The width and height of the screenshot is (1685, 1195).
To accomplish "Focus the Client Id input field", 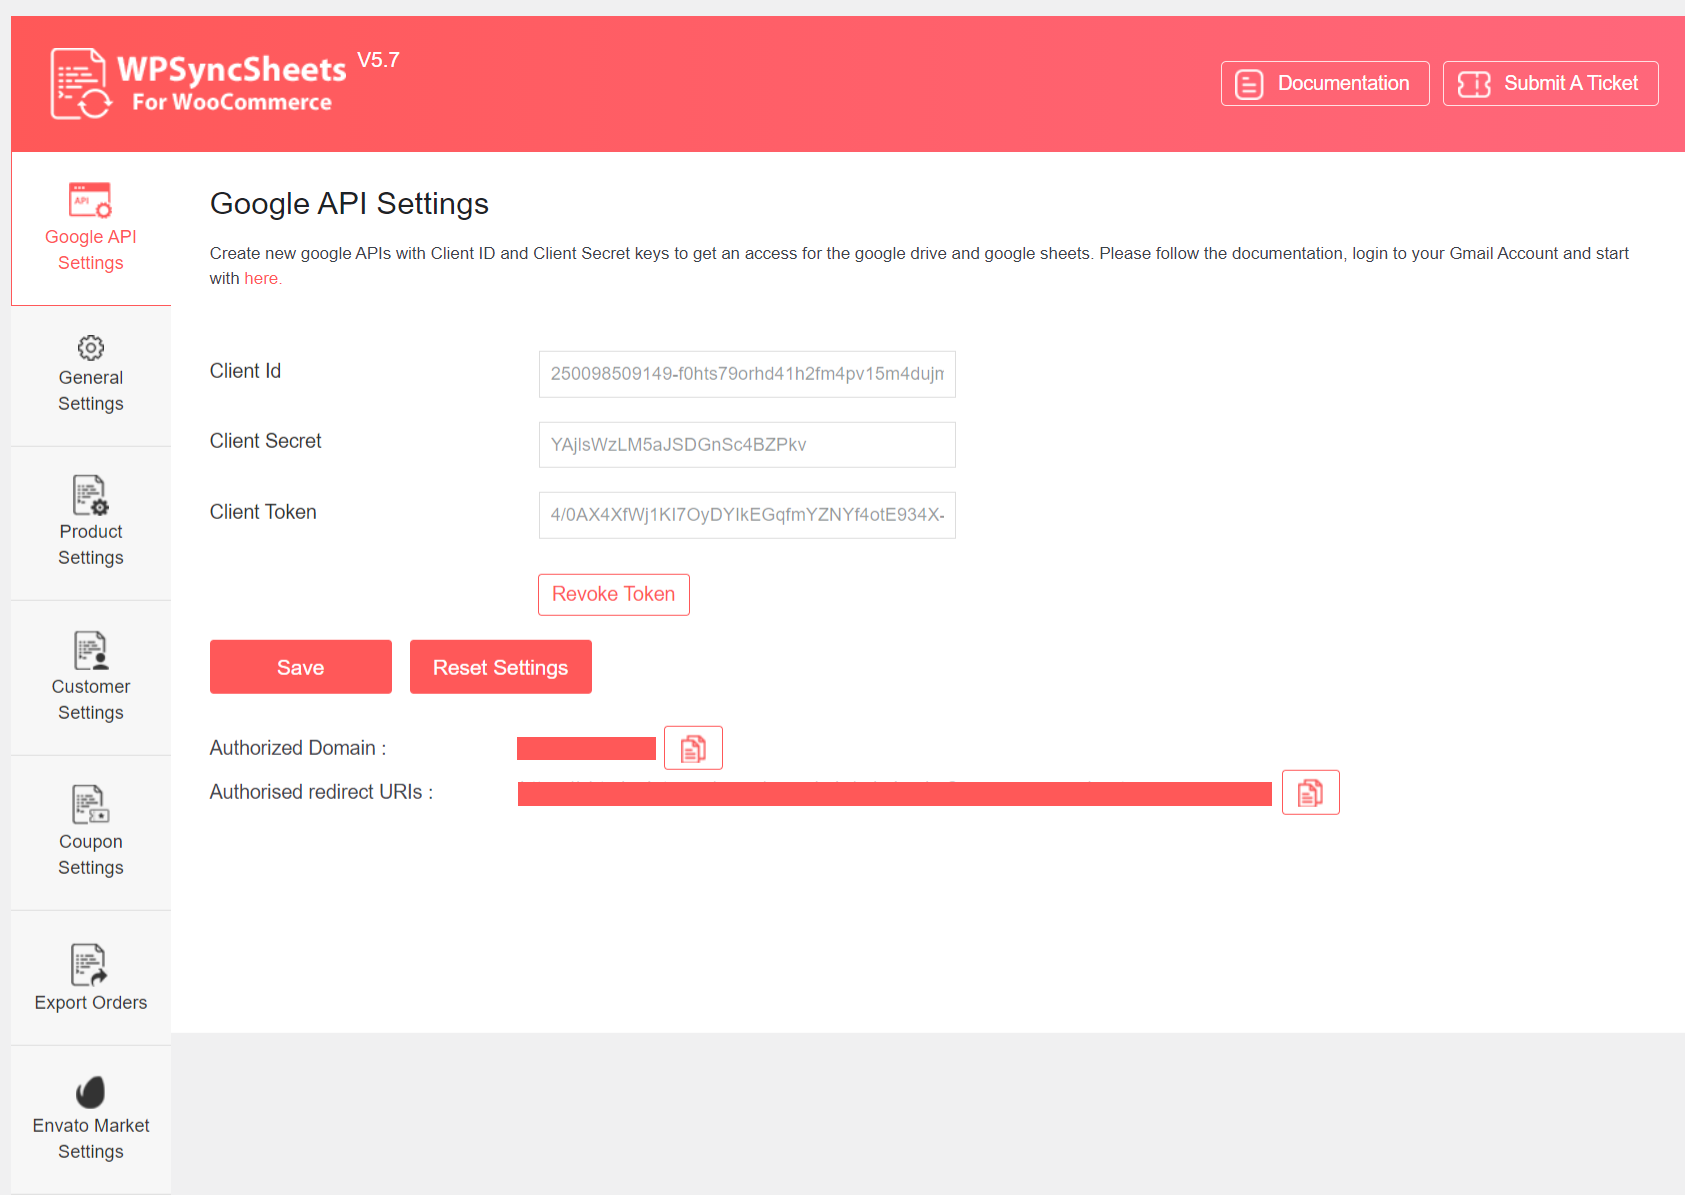I will coord(747,374).
